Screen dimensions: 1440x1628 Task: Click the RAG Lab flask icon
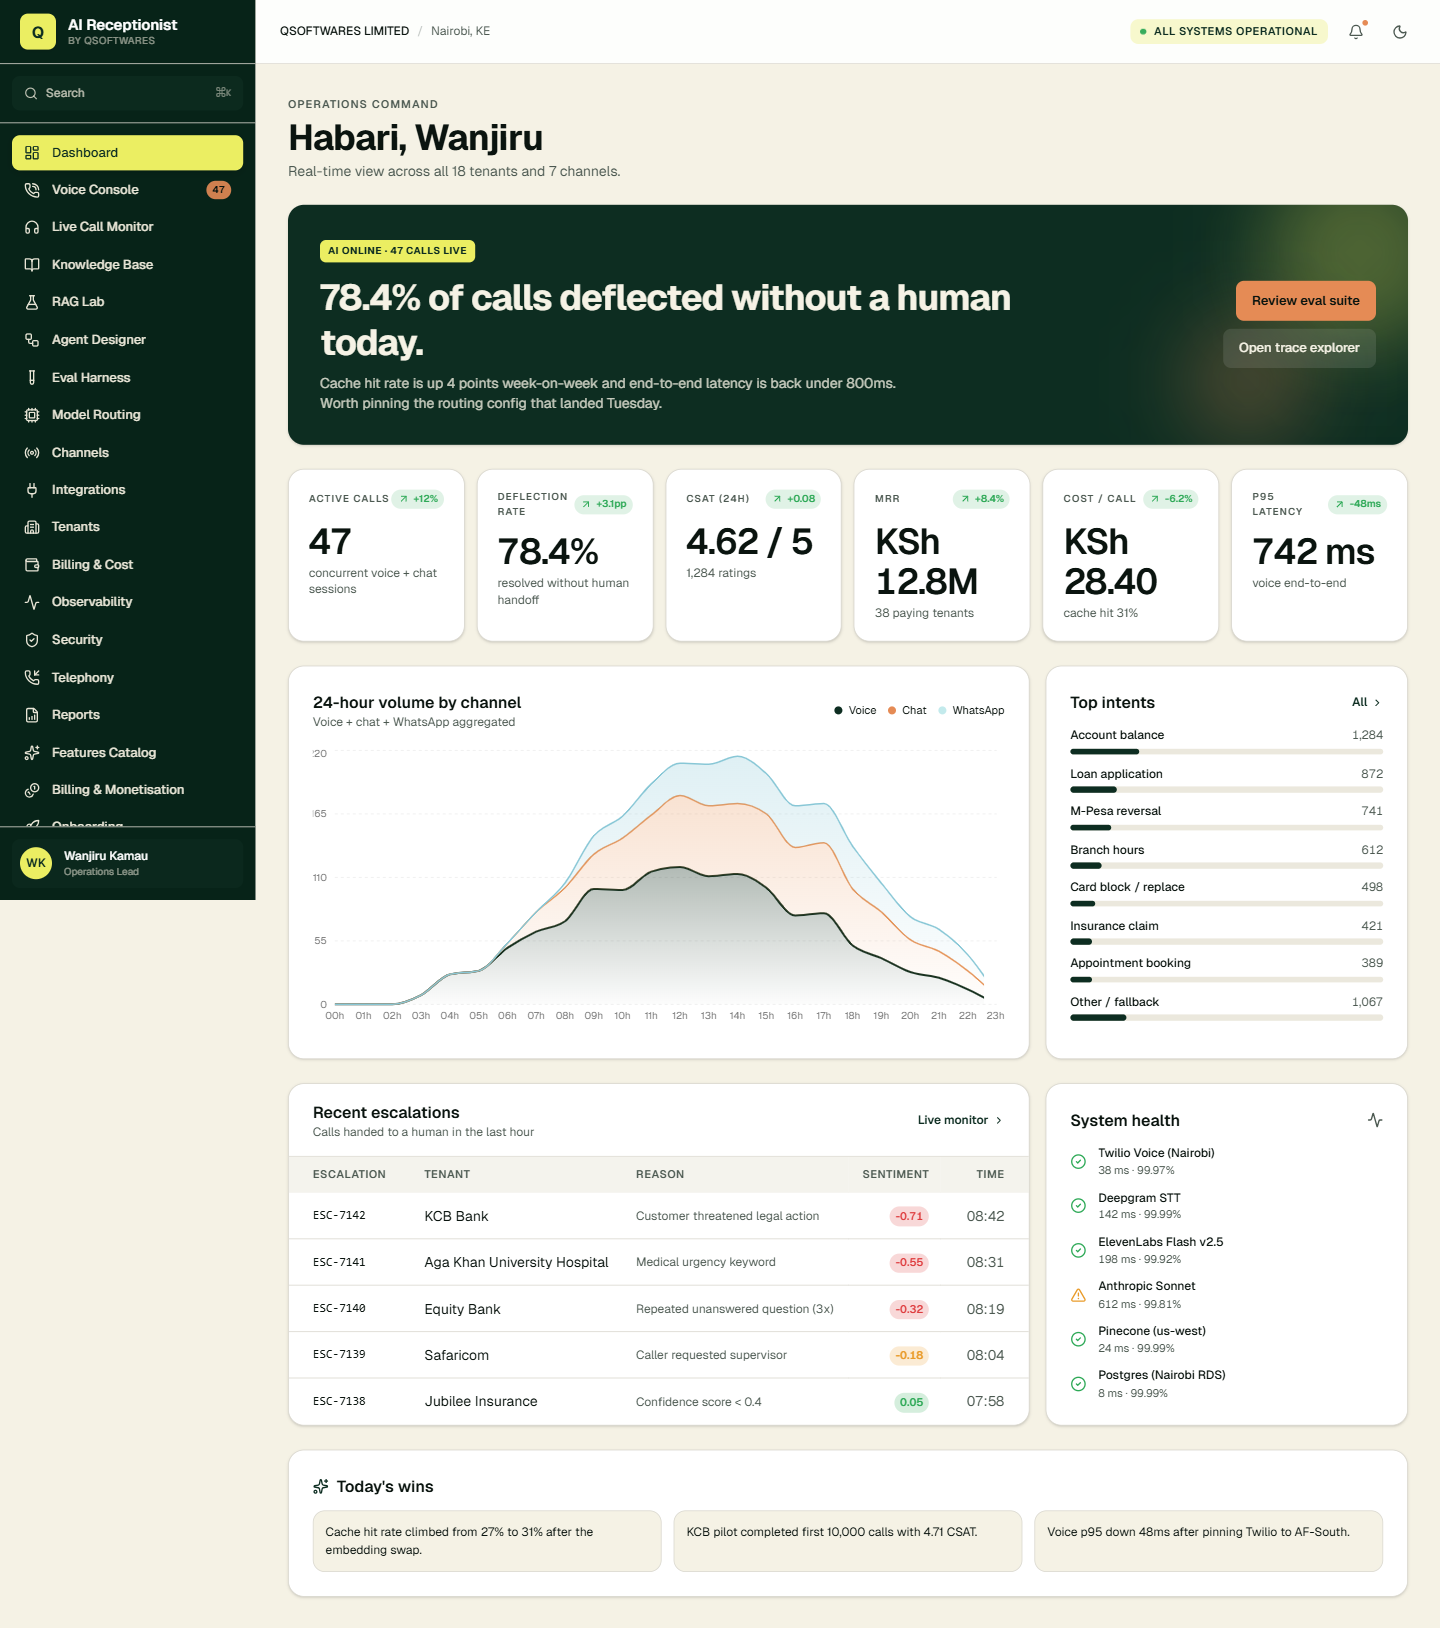tap(32, 302)
